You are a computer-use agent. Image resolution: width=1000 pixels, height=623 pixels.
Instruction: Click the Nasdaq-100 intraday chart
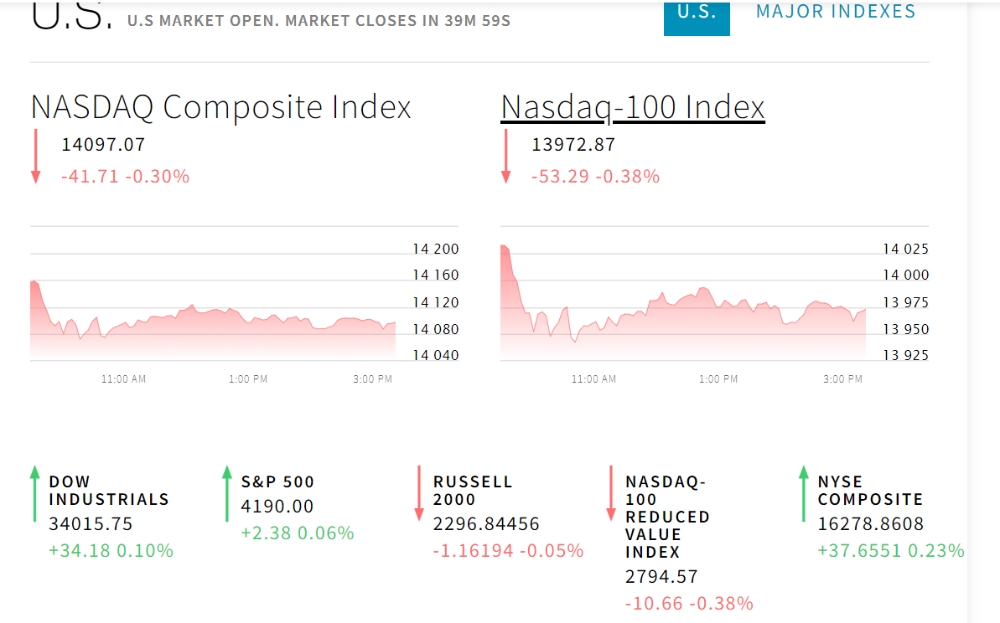[x=682, y=310]
